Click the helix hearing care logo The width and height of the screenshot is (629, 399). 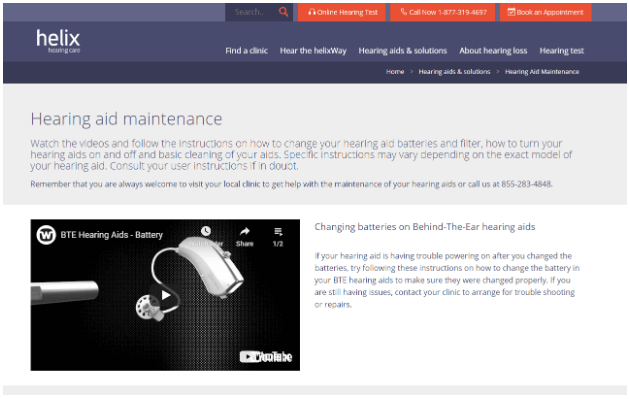tap(58, 41)
